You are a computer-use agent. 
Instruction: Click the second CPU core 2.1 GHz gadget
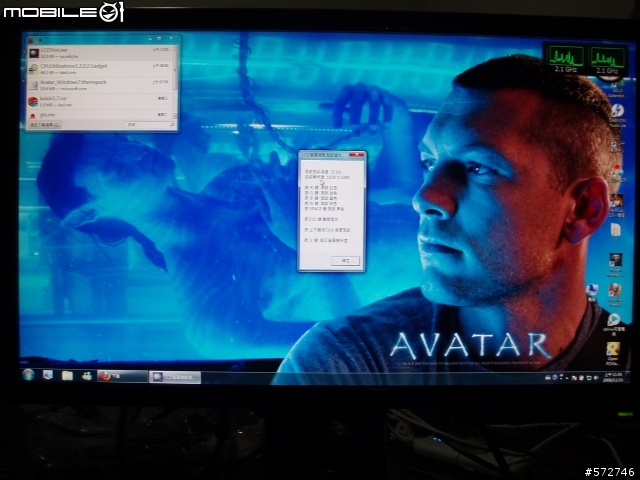(607, 60)
